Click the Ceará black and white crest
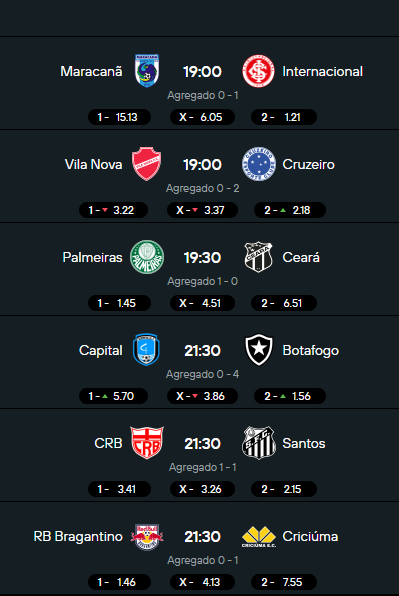The height and width of the screenshot is (596, 399). tap(258, 257)
